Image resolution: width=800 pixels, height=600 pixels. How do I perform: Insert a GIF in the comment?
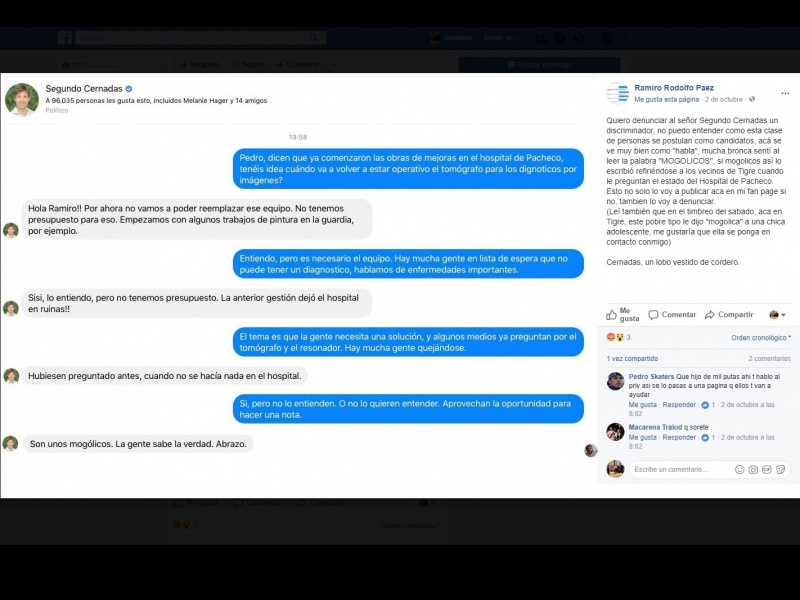767,469
